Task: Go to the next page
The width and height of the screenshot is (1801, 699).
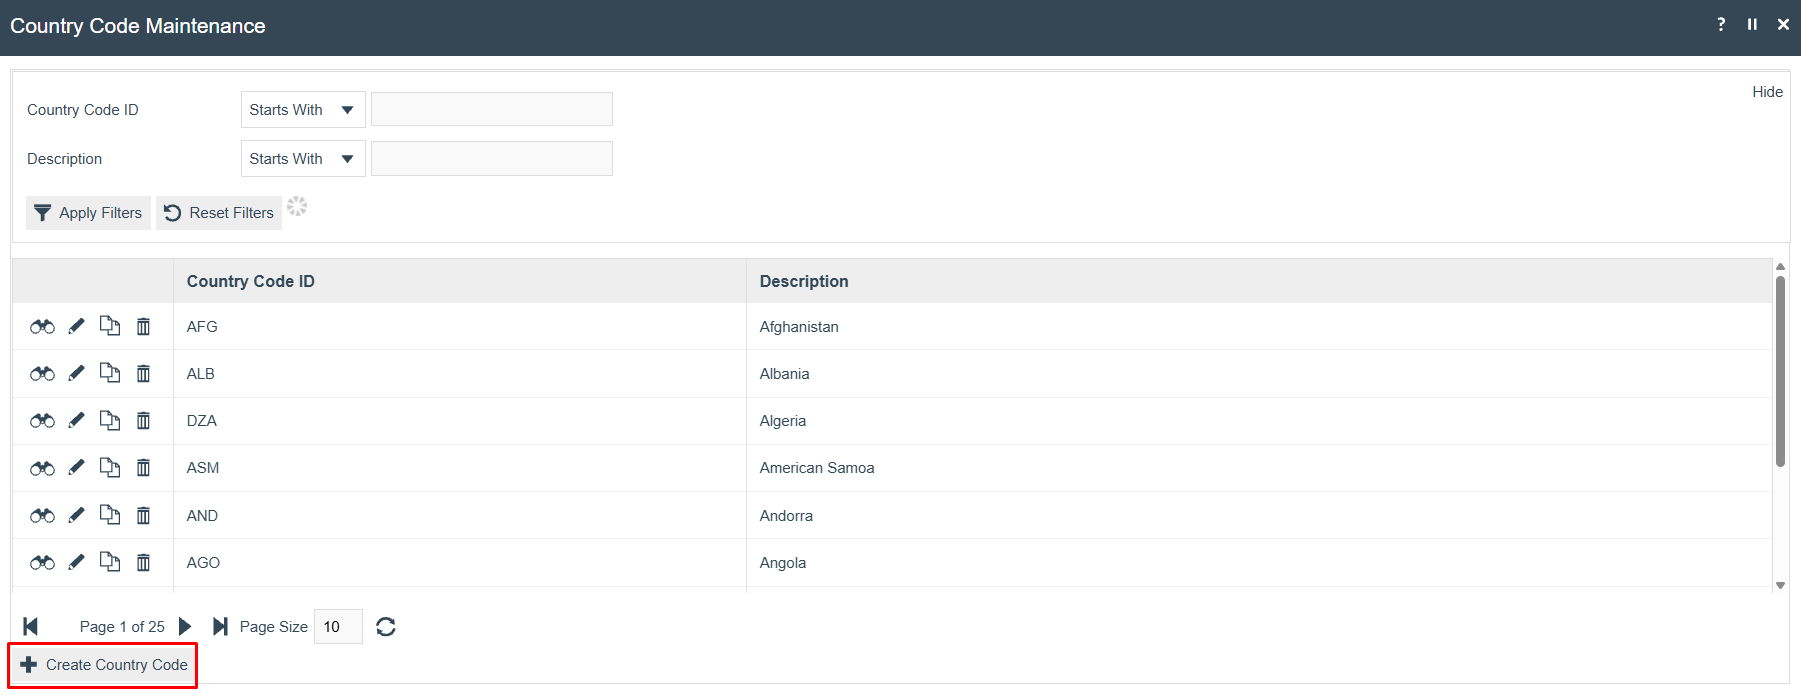Action: click(185, 627)
